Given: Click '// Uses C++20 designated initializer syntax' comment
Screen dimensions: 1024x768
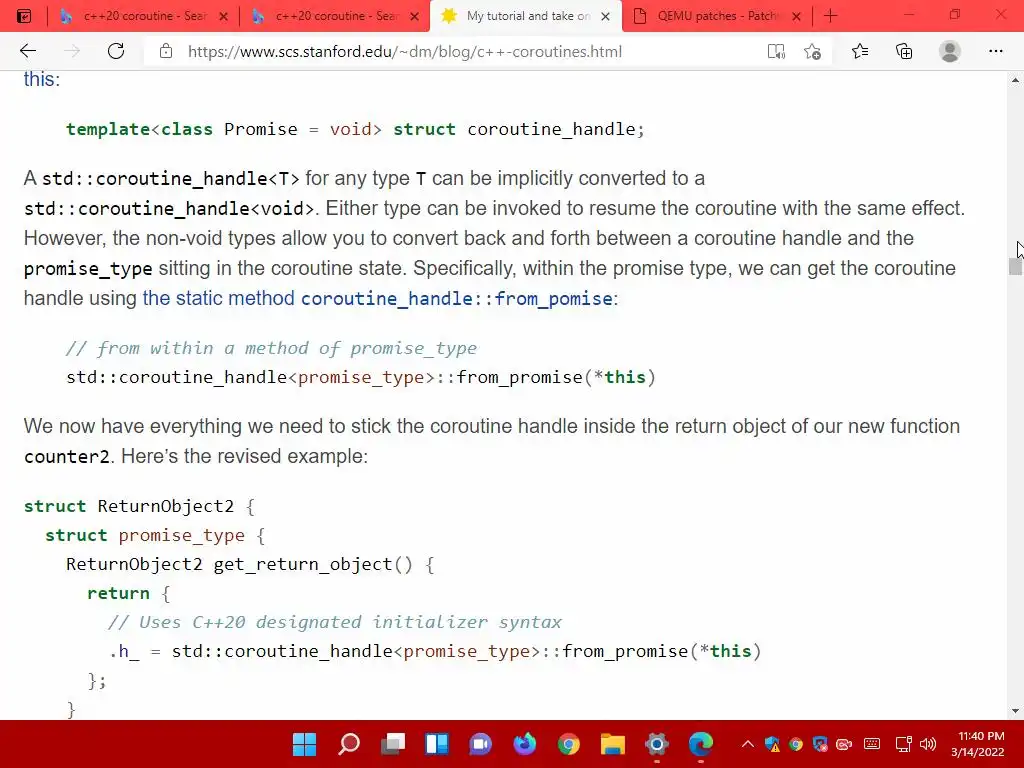Looking at the screenshot, I should point(335,622).
